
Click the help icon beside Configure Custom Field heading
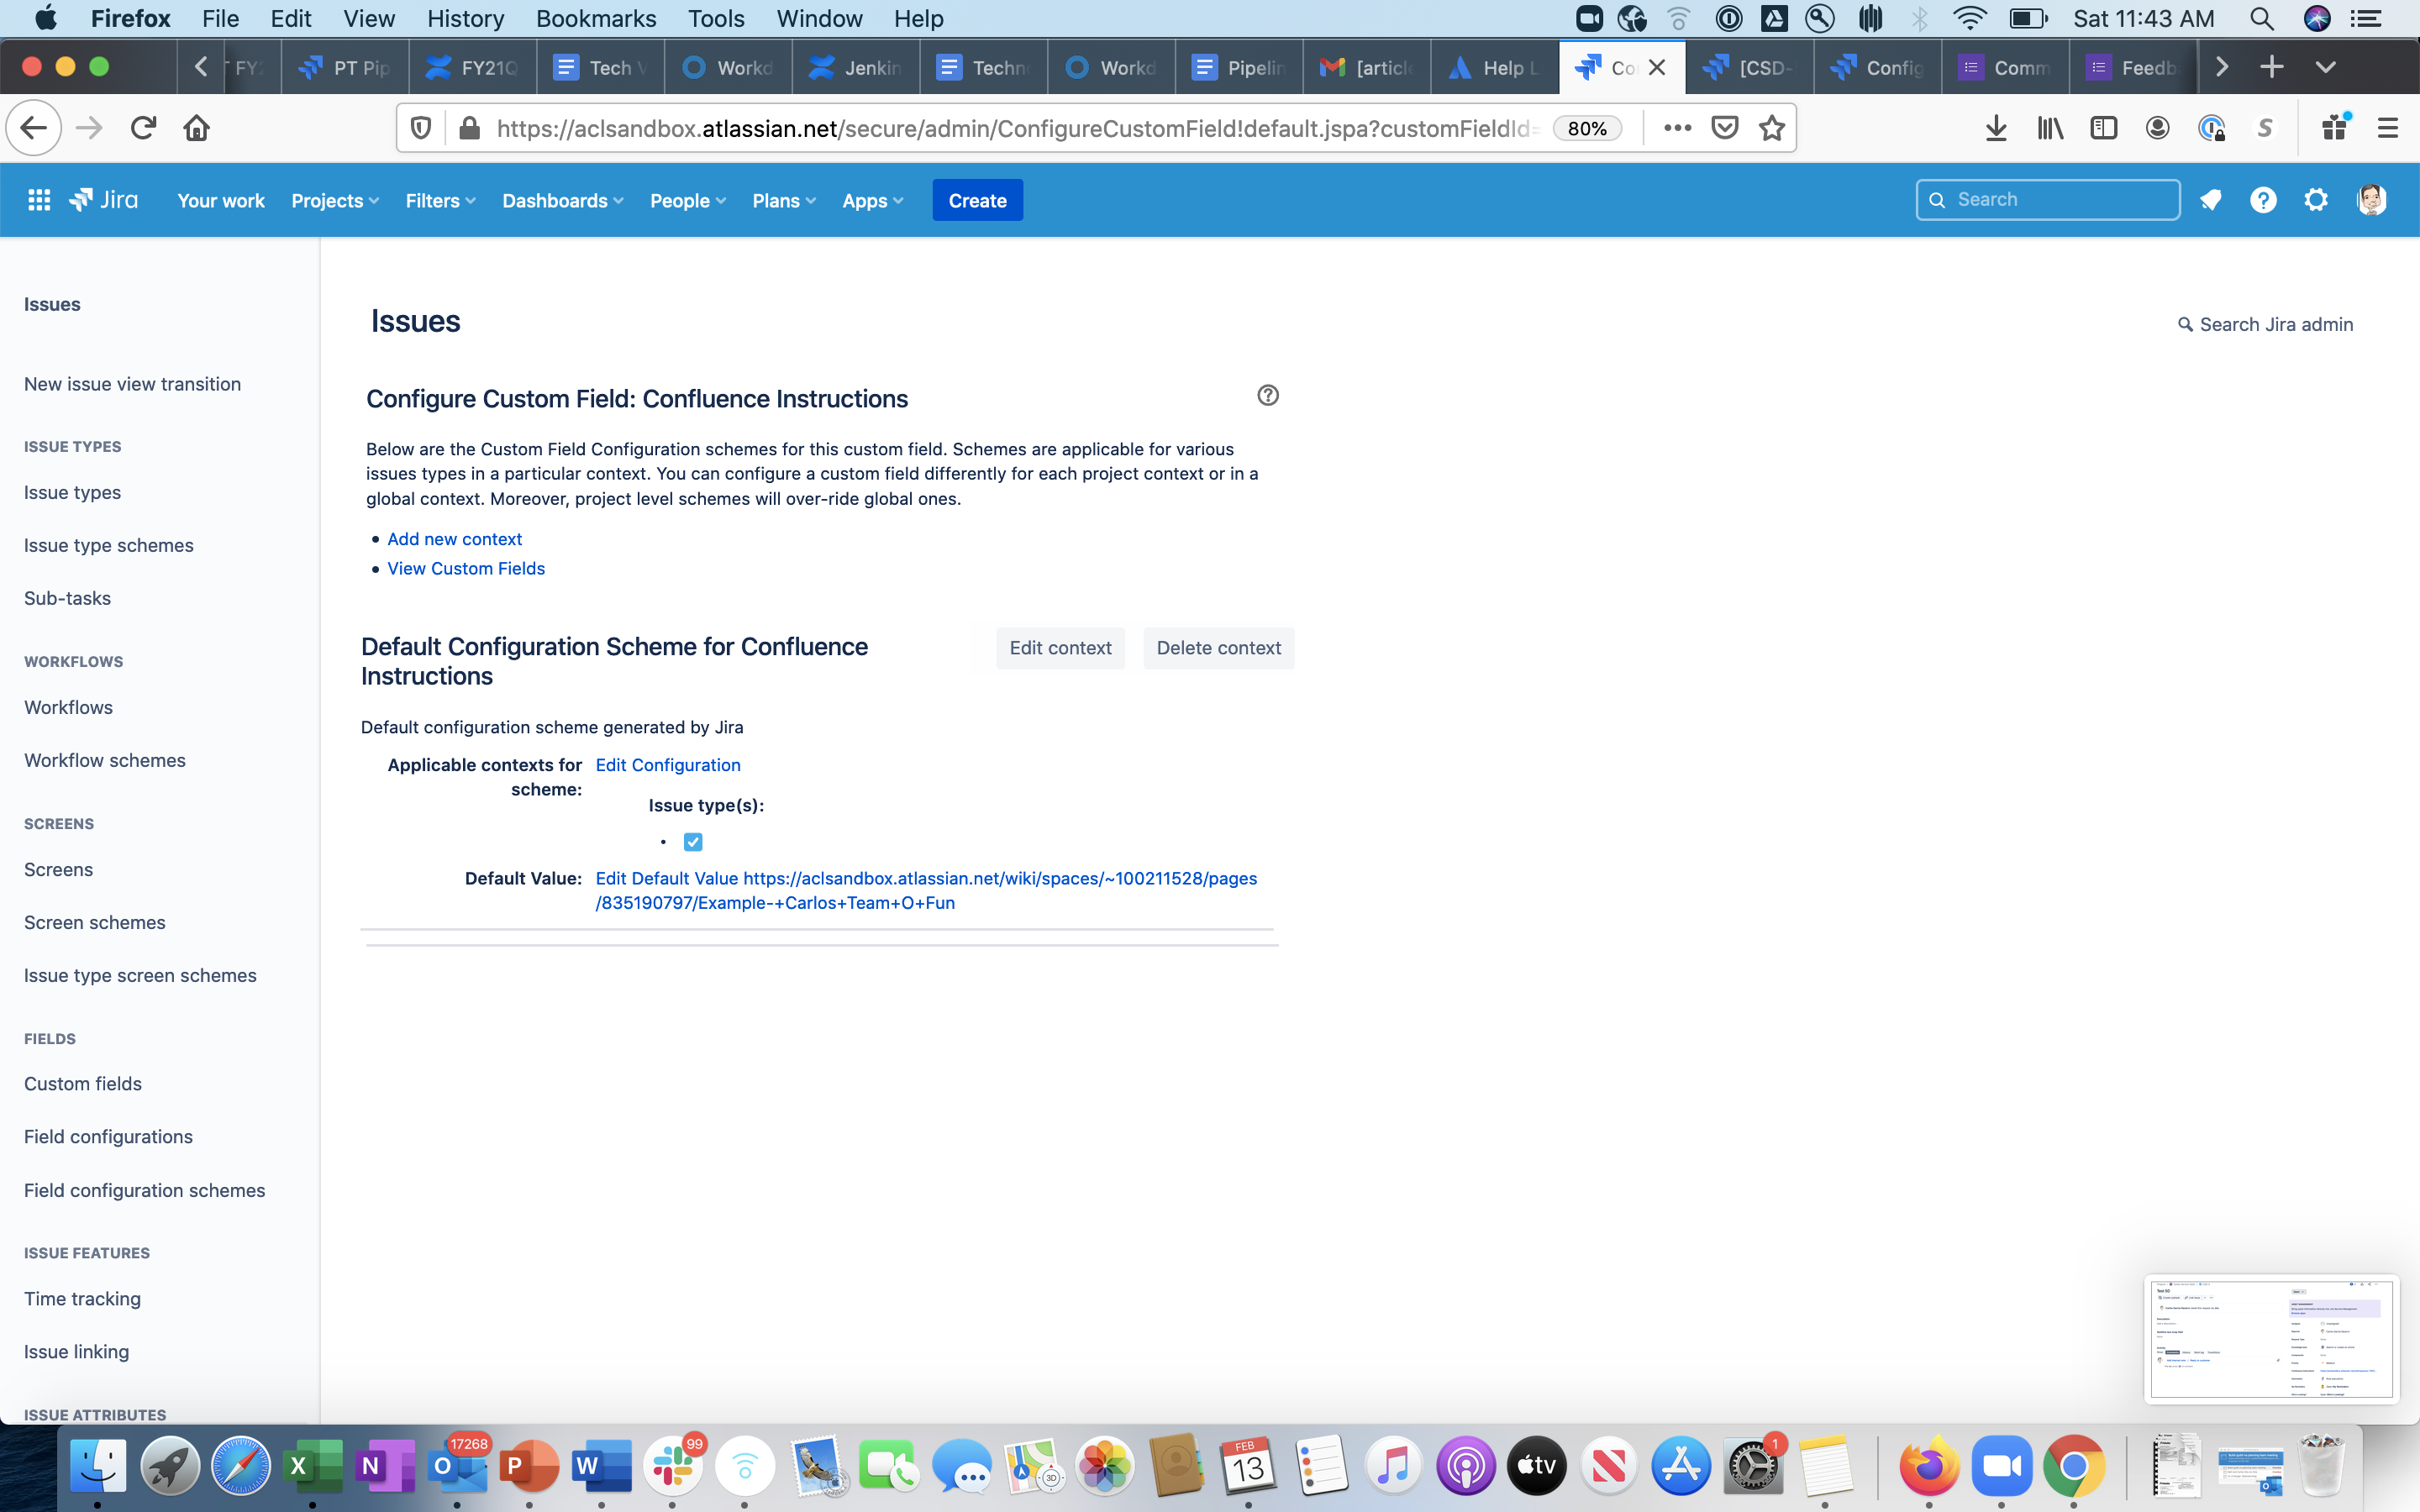coord(1267,395)
